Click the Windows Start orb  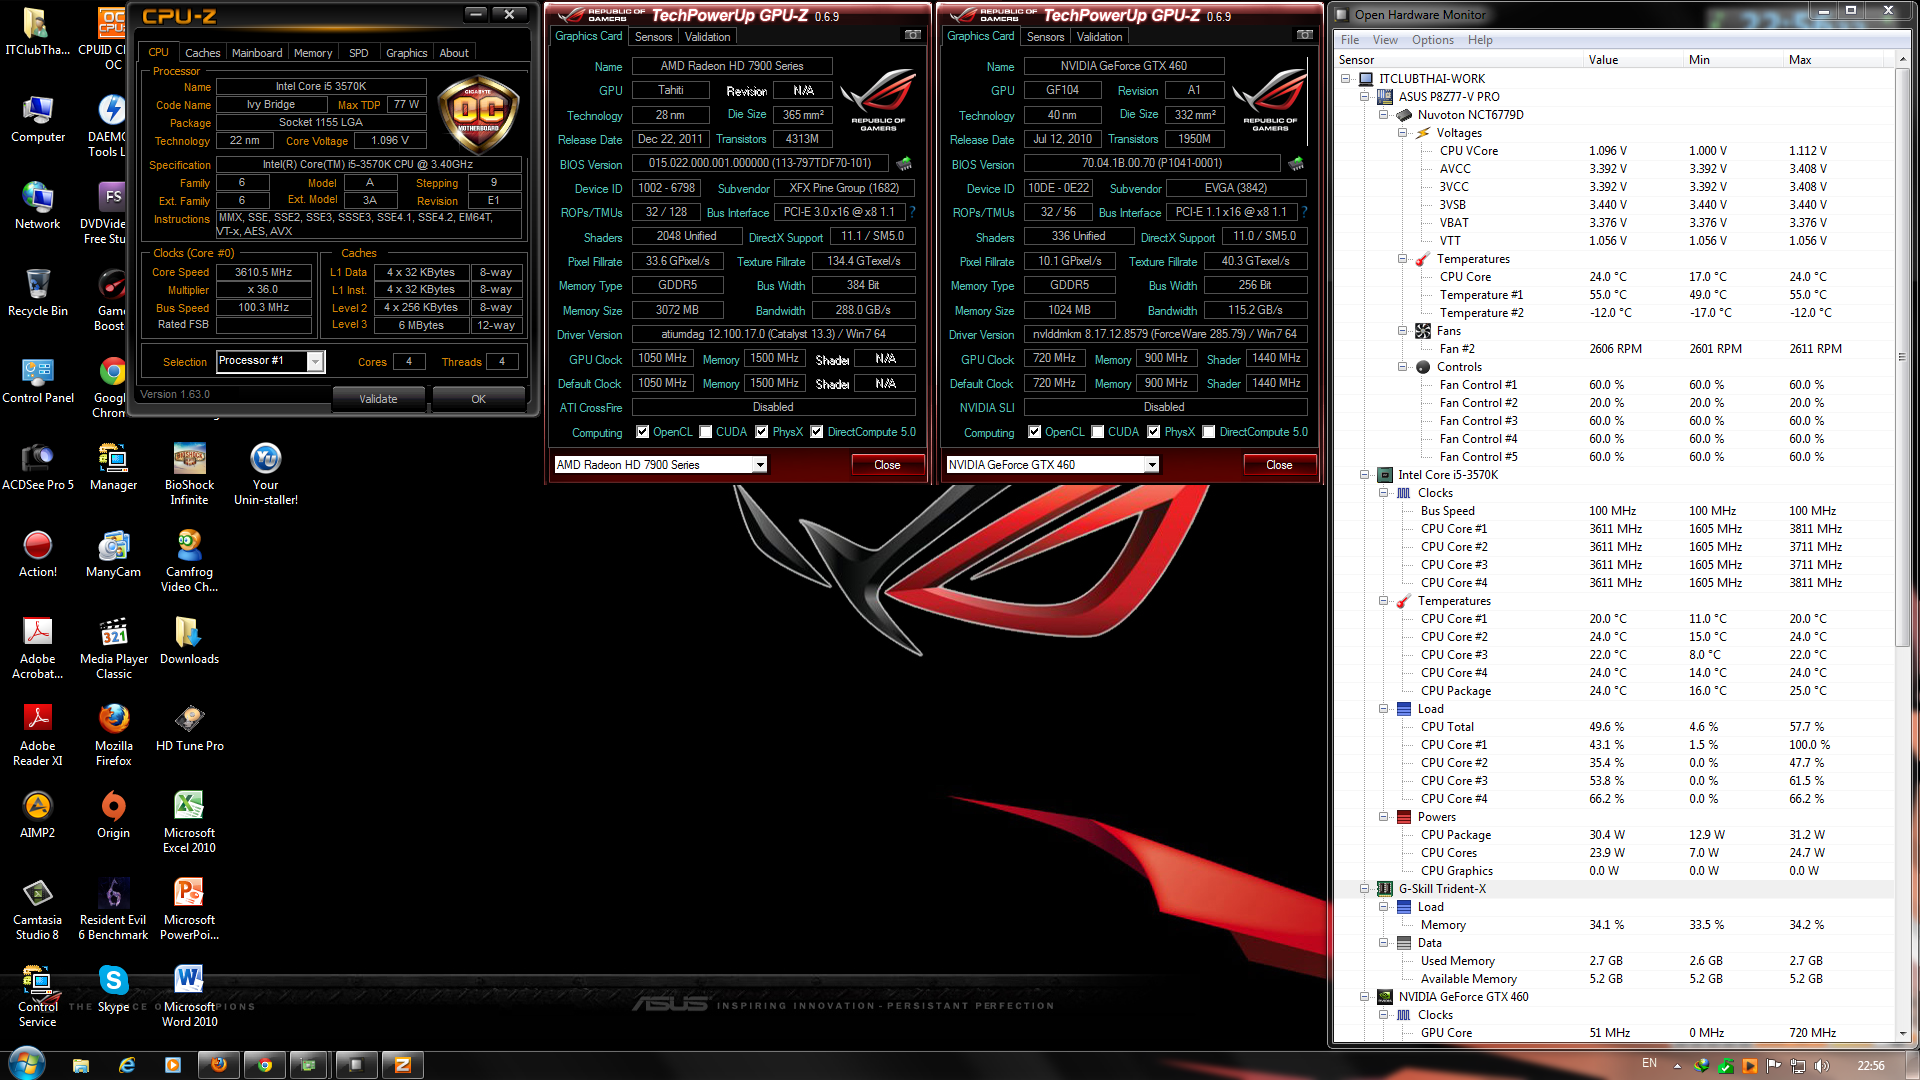coord(26,1063)
